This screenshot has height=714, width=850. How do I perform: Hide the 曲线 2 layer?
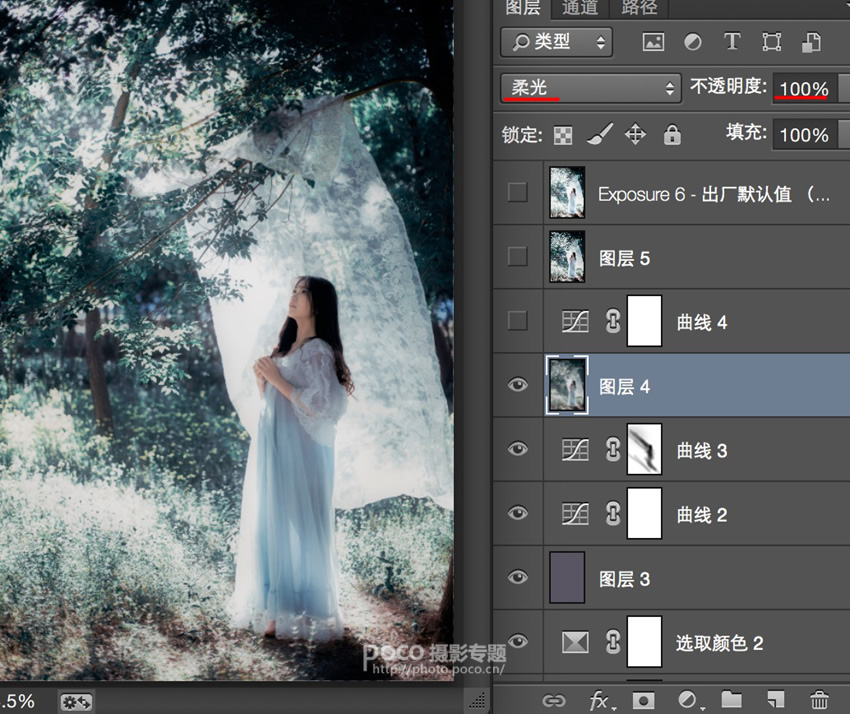click(518, 513)
